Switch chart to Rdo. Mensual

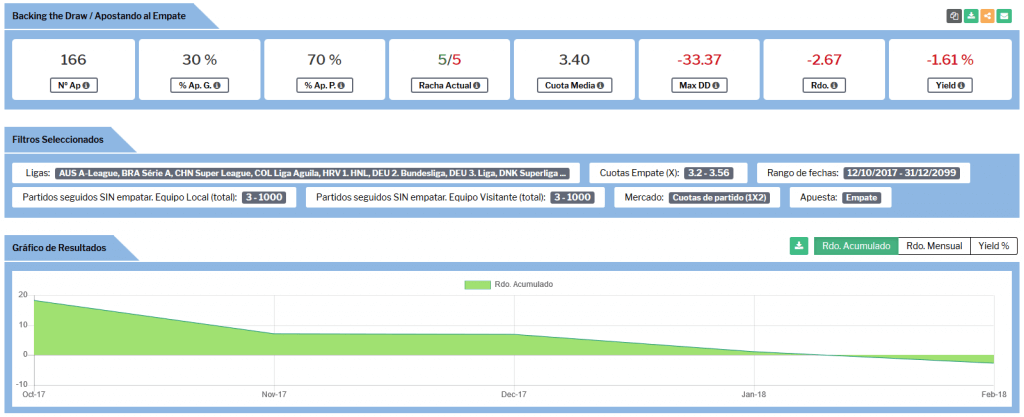(934, 246)
